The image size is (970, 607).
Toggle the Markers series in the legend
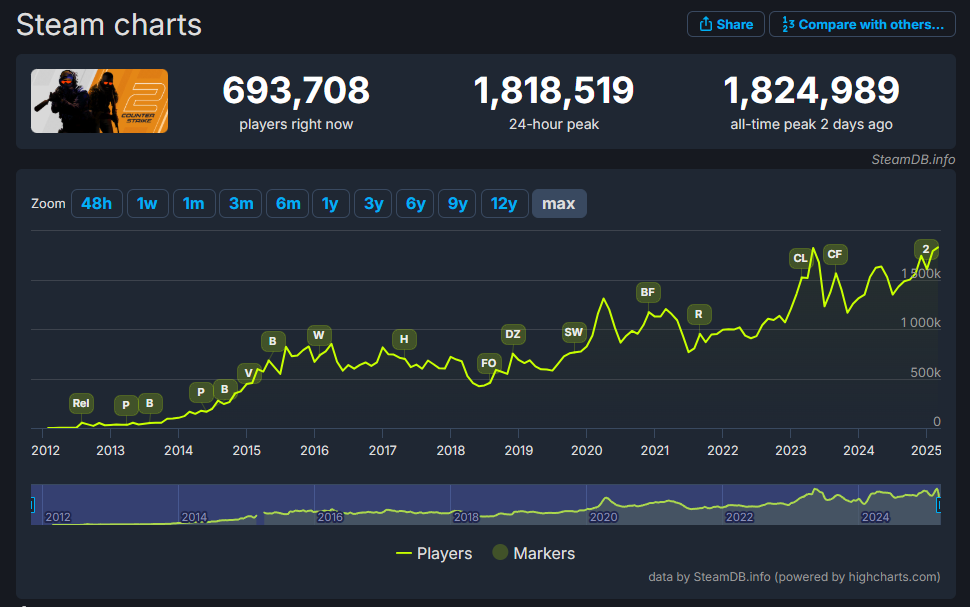tap(534, 553)
